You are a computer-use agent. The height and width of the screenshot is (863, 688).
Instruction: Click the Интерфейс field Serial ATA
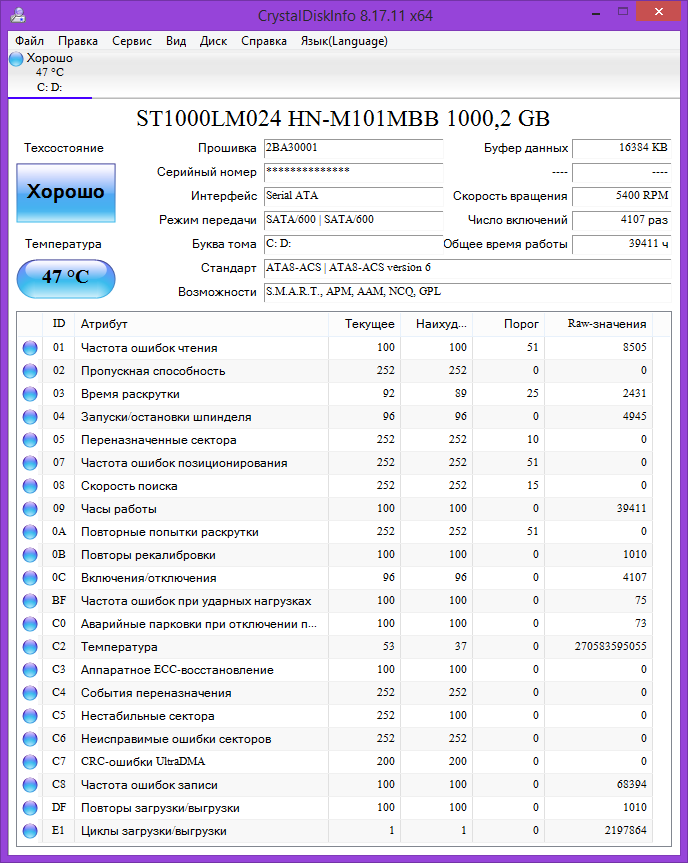pos(353,196)
